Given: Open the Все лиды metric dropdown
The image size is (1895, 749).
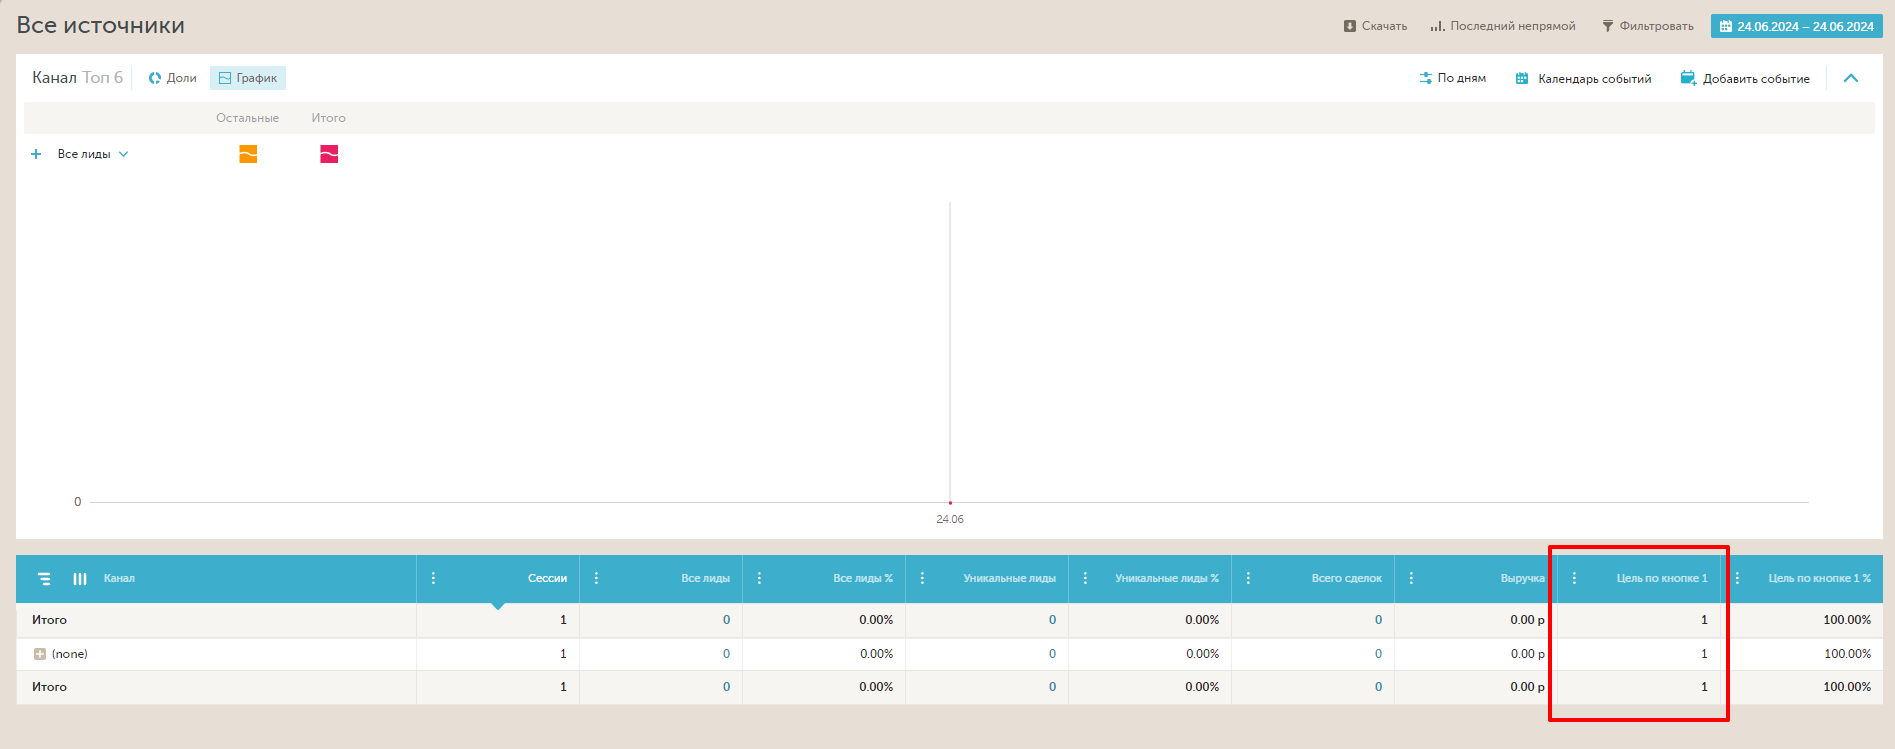Looking at the screenshot, I should (x=93, y=154).
